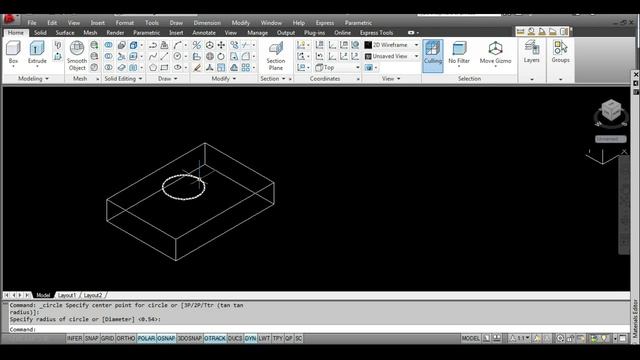Expand the View panel
This screenshot has height=360, width=640.
coord(391,78)
